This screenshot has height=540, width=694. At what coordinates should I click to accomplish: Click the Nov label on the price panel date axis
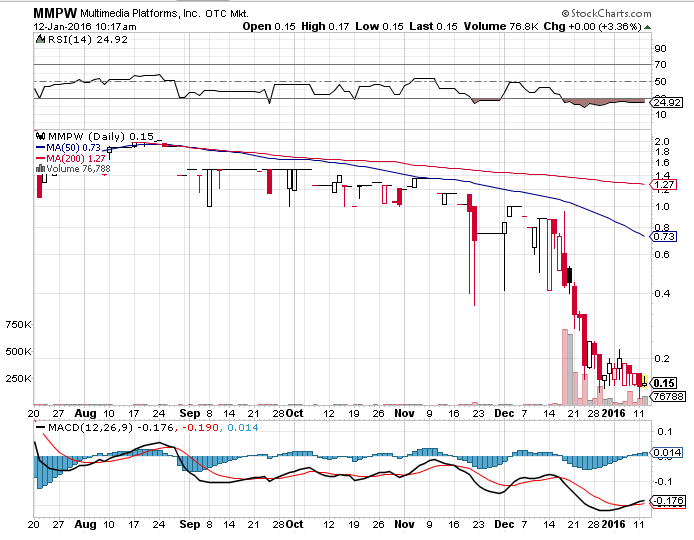click(404, 413)
